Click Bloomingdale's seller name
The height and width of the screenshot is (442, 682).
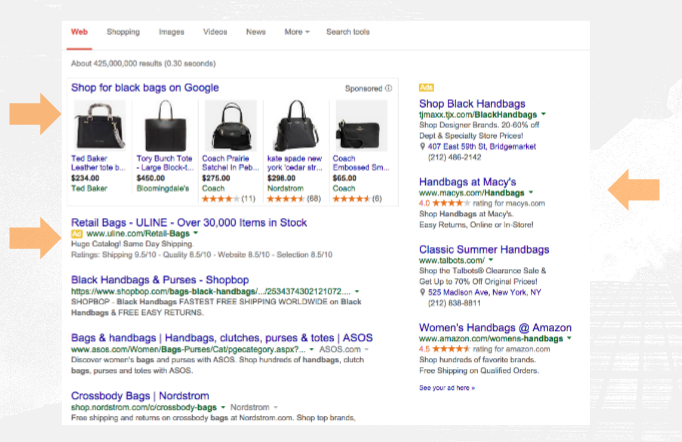[163, 188]
